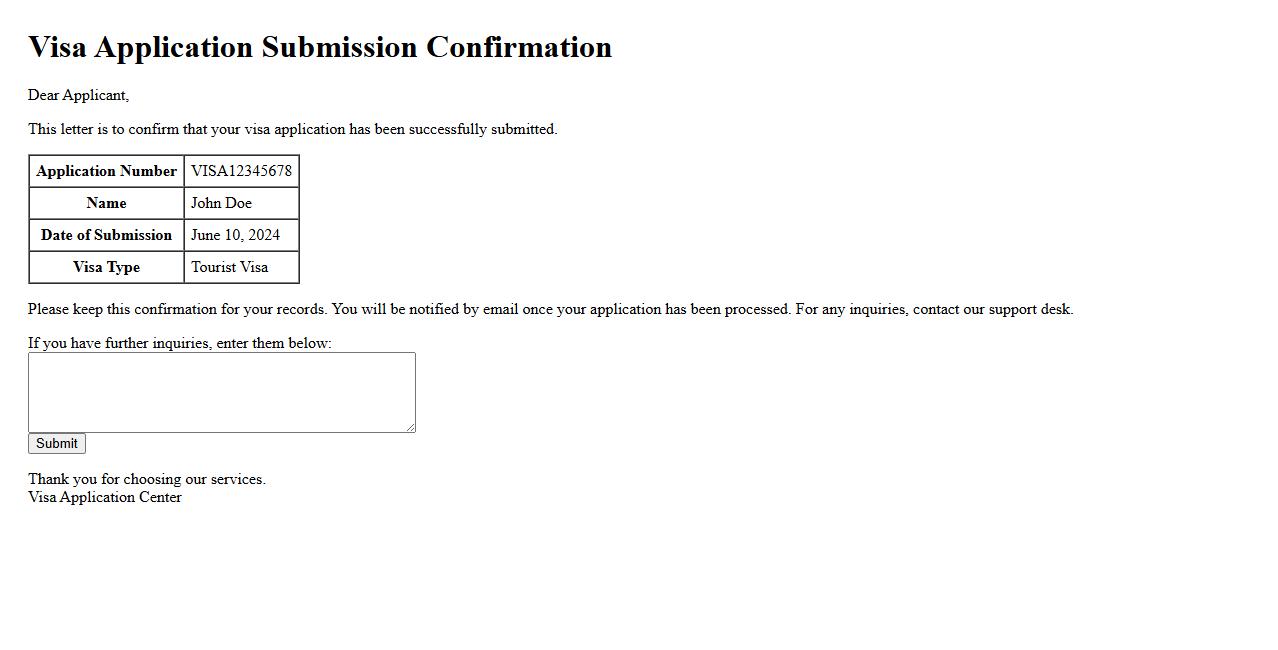The width and height of the screenshot is (1278, 650).
Task: Click the text area resize handle
Action: 410,428
